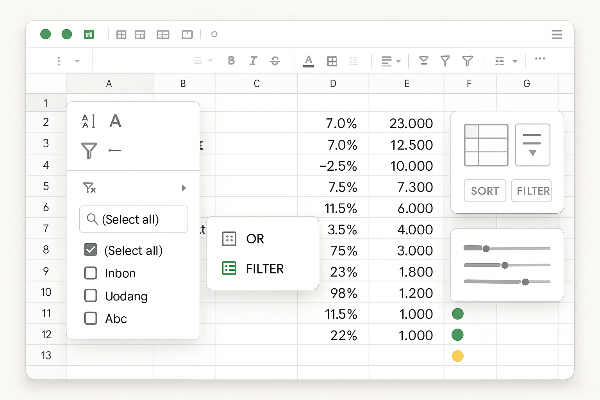600x400 pixels.
Task: Click the green FILTER list icon
Action: click(x=229, y=268)
